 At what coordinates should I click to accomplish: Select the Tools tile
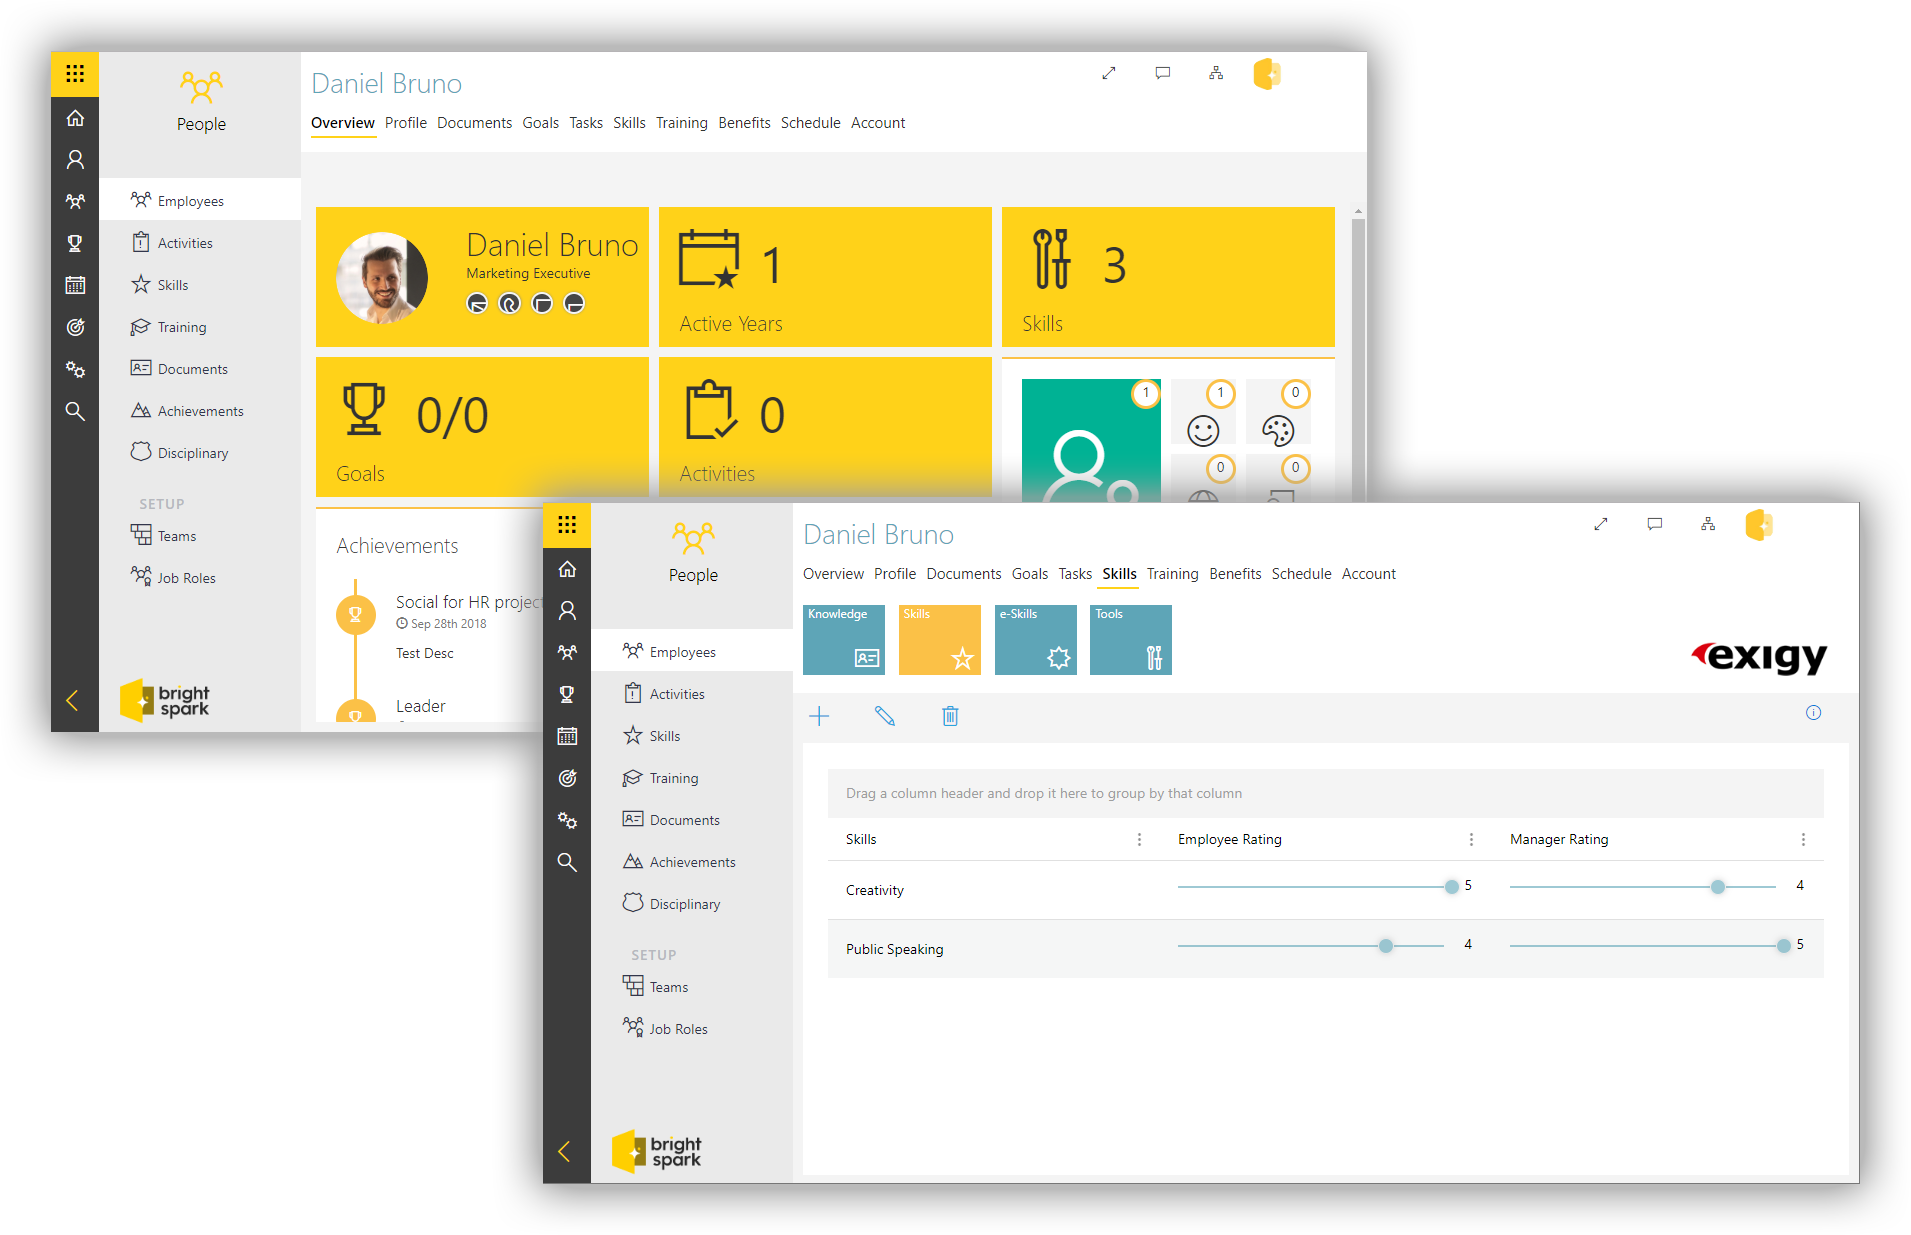click(x=1130, y=640)
